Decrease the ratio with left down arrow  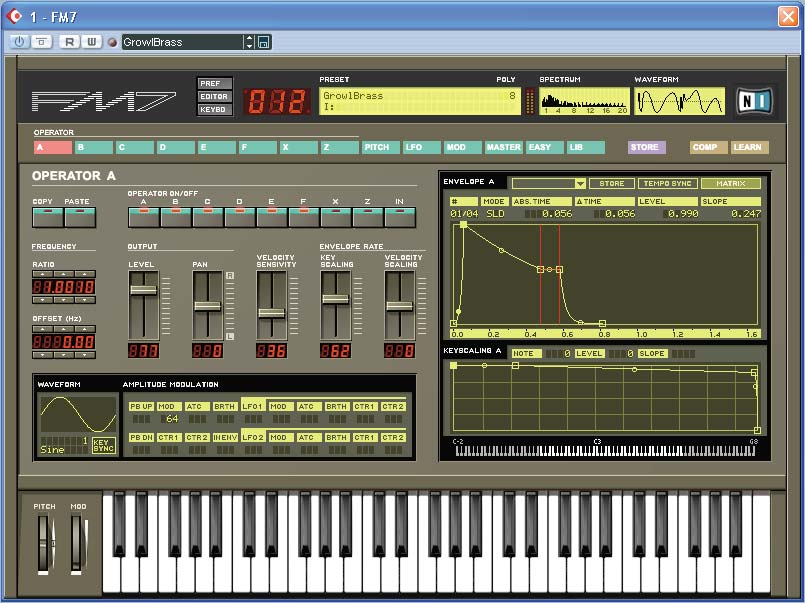click(x=43, y=300)
